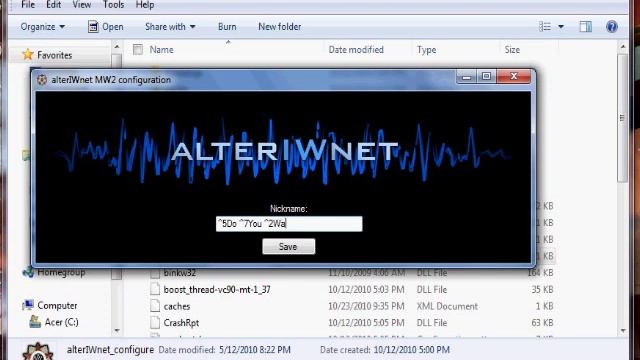
Task: Maximize the alterIWnet configuration dialog
Action: (x=486, y=76)
